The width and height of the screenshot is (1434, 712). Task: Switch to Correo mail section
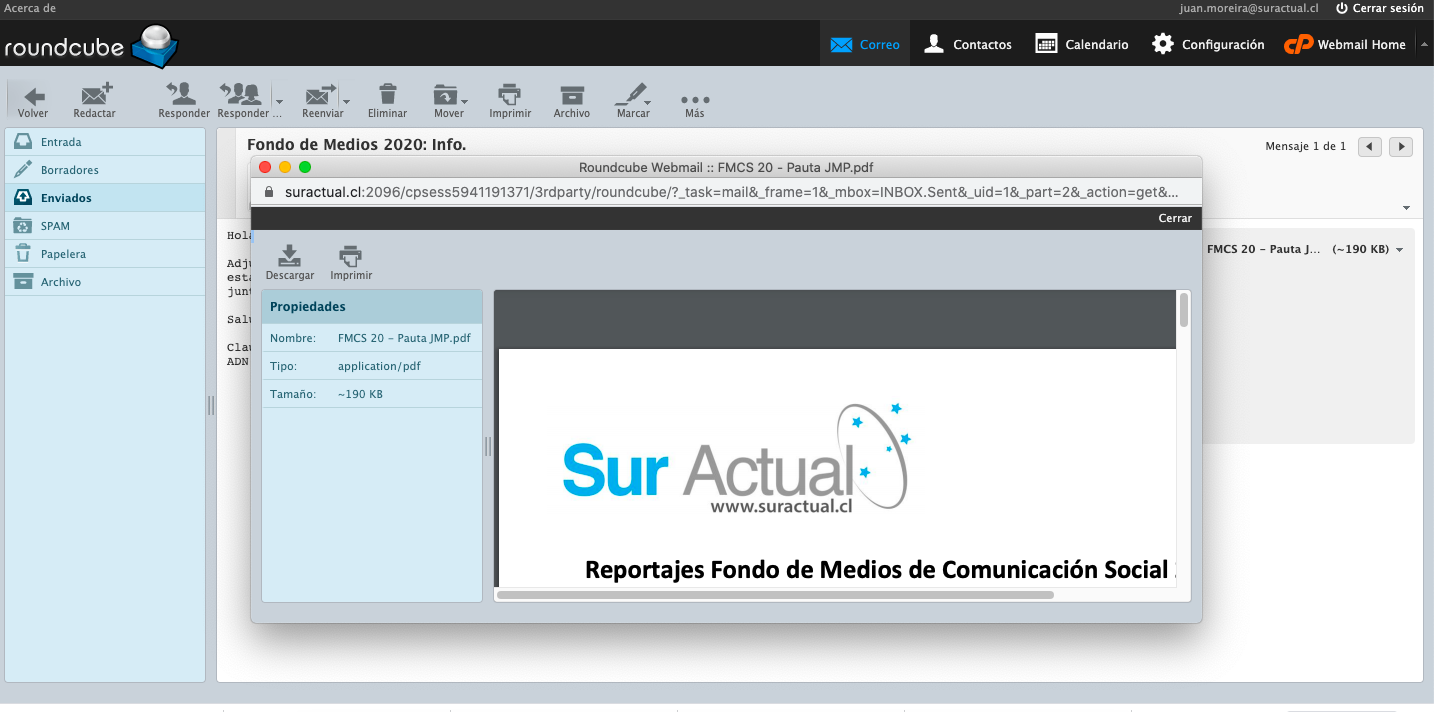pyautogui.click(x=865, y=44)
